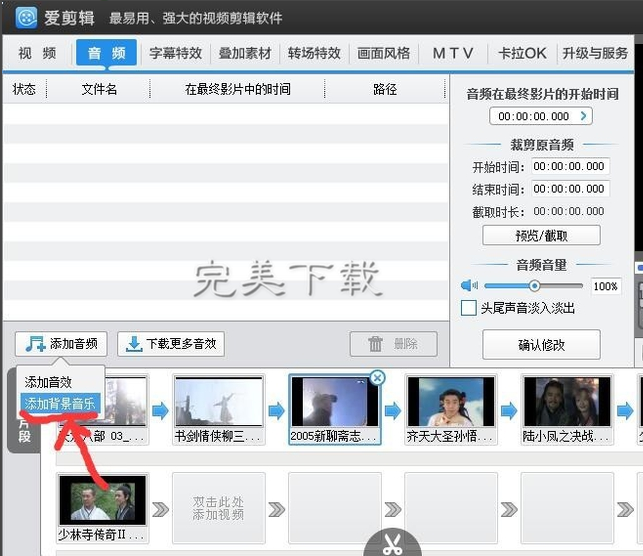Click blue arrow after 齐天大圣孙悟 clip
The height and width of the screenshot is (556, 643).
point(509,410)
